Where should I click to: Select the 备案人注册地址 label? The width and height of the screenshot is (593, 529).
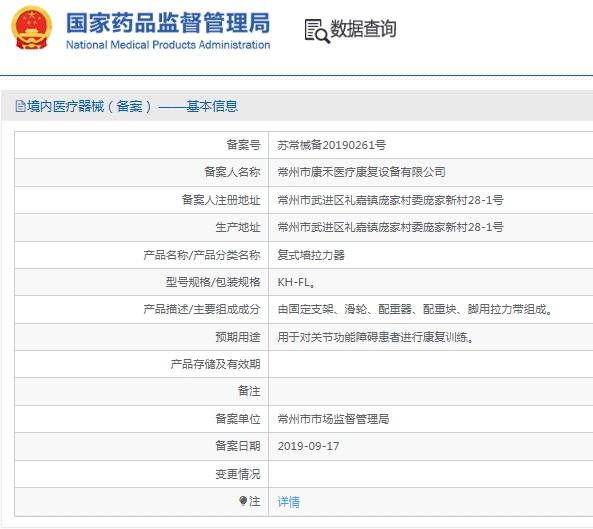pos(221,200)
